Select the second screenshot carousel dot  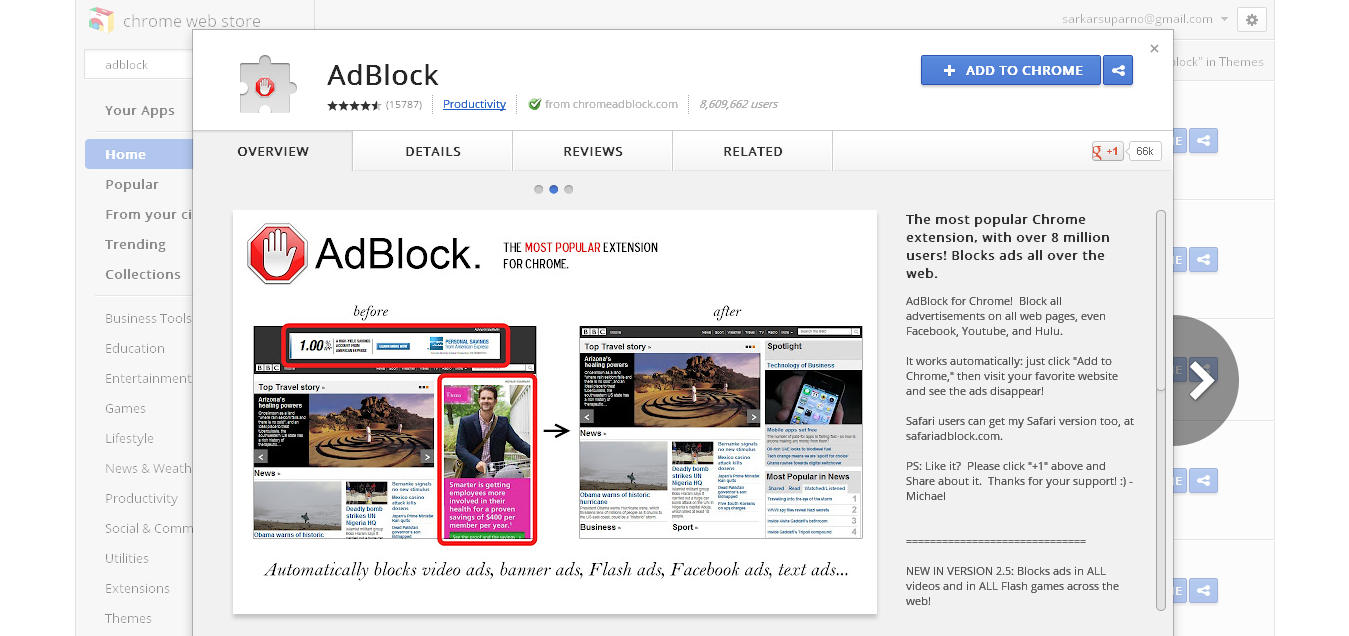point(554,189)
